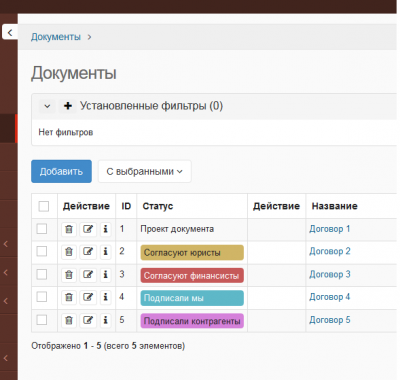This screenshot has width=400, height=380.
Task: Check the box for the Договор 1 row
Action: pyautogui.click(x=42, y=229)
